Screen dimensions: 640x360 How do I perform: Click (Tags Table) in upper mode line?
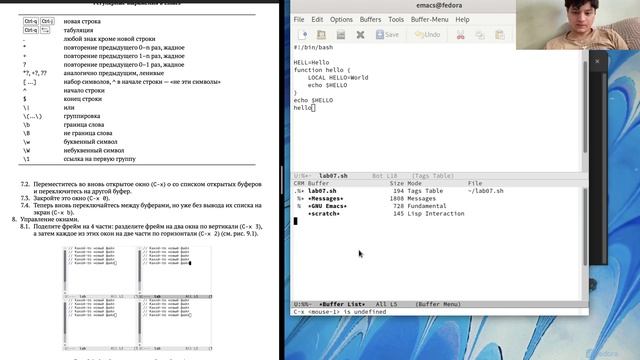pos(433,176)
